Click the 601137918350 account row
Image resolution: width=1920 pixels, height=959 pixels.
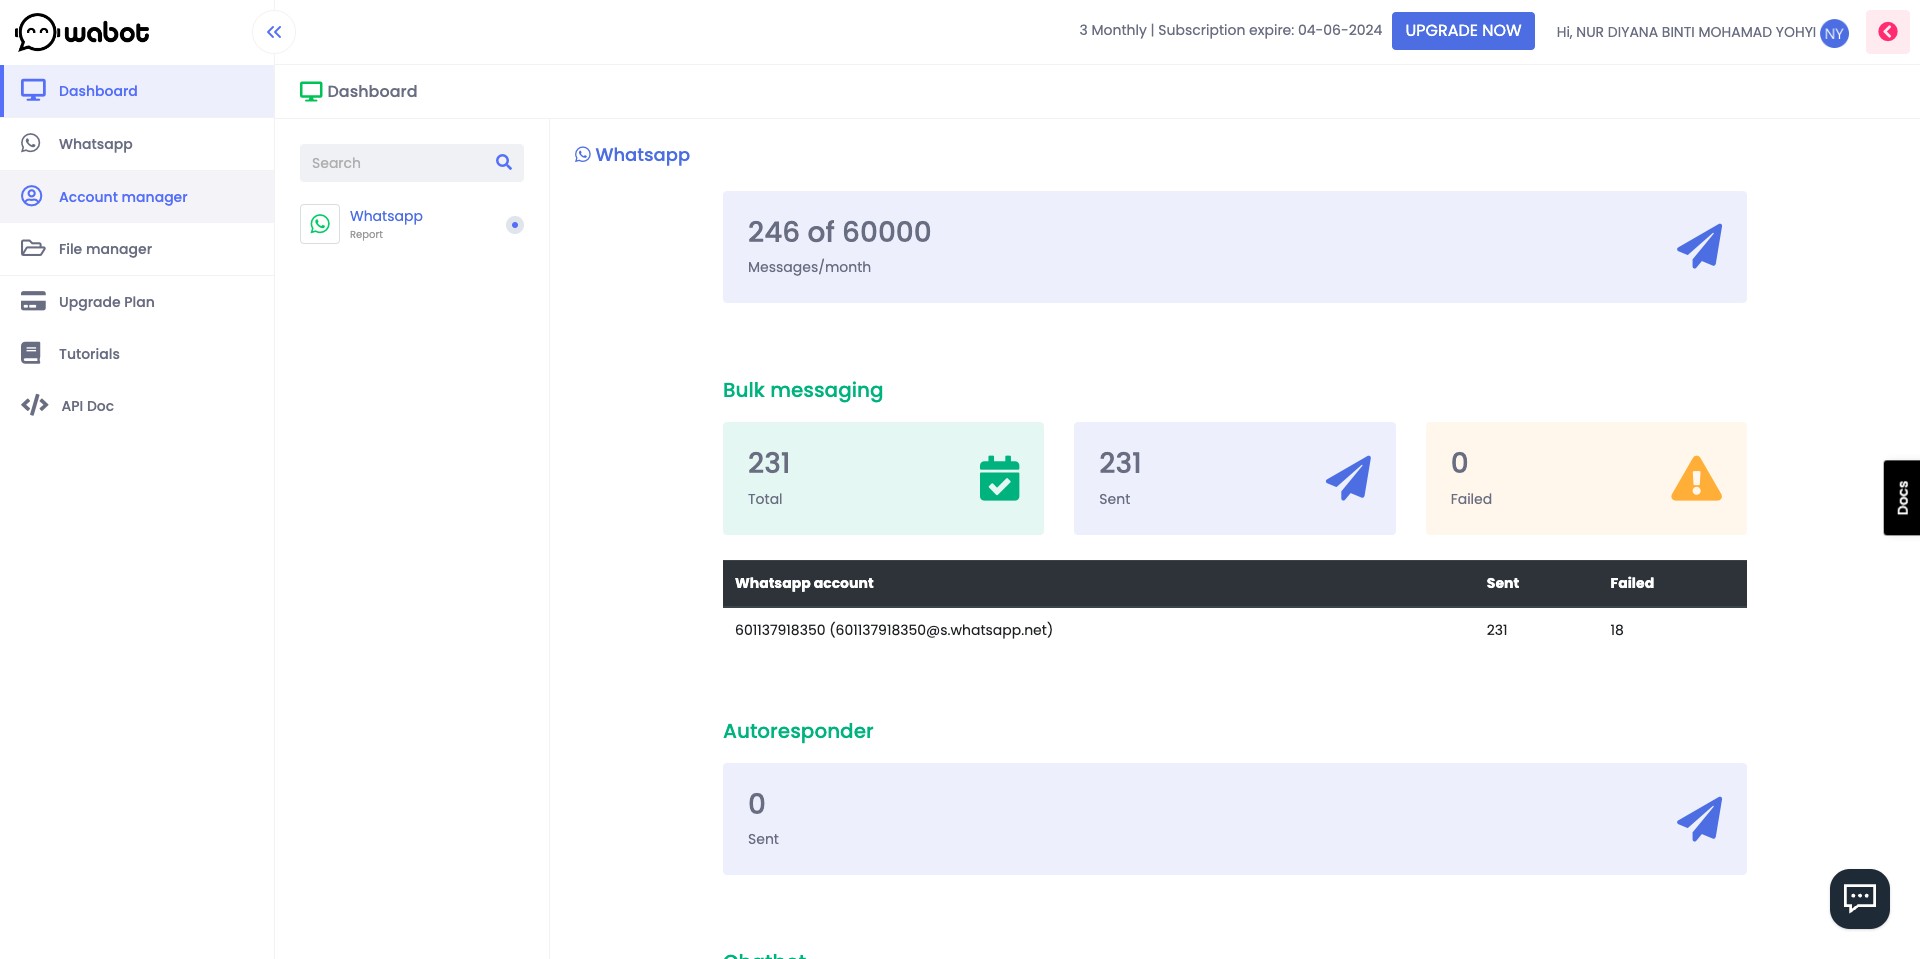1234,630
